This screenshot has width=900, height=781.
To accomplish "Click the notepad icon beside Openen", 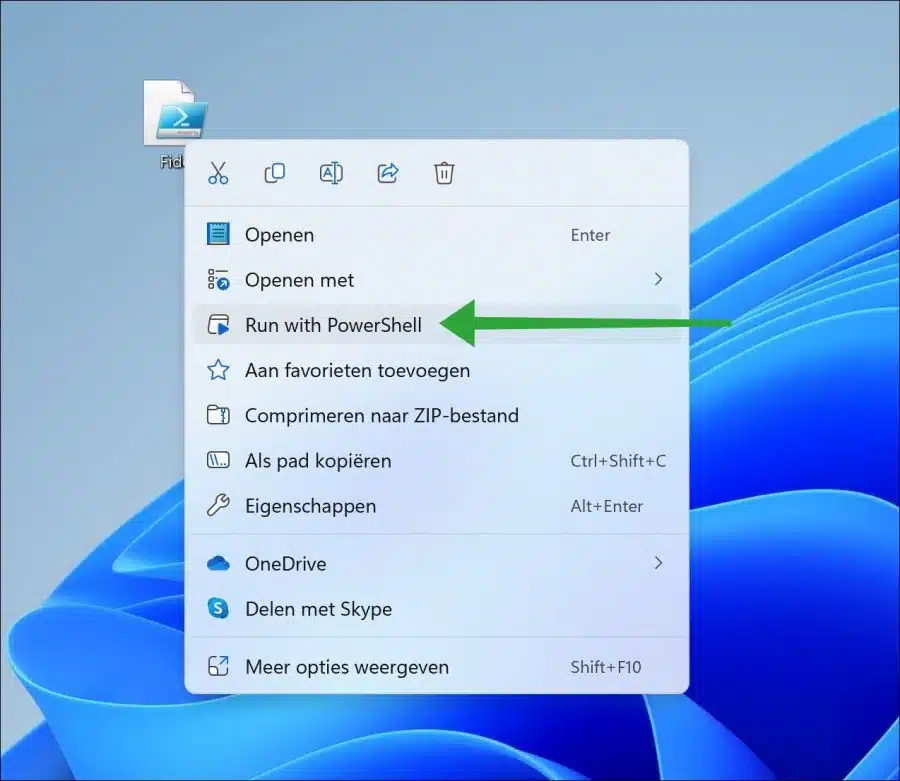I will pos(218,234).
